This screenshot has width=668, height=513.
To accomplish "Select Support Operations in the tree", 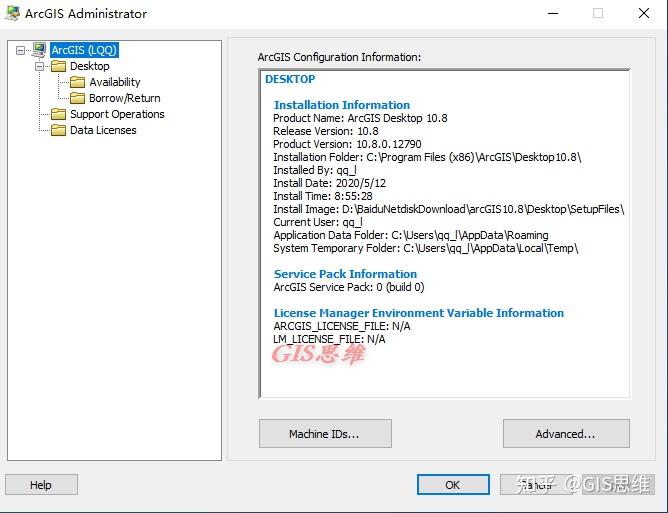I will (x=117, y=114).
